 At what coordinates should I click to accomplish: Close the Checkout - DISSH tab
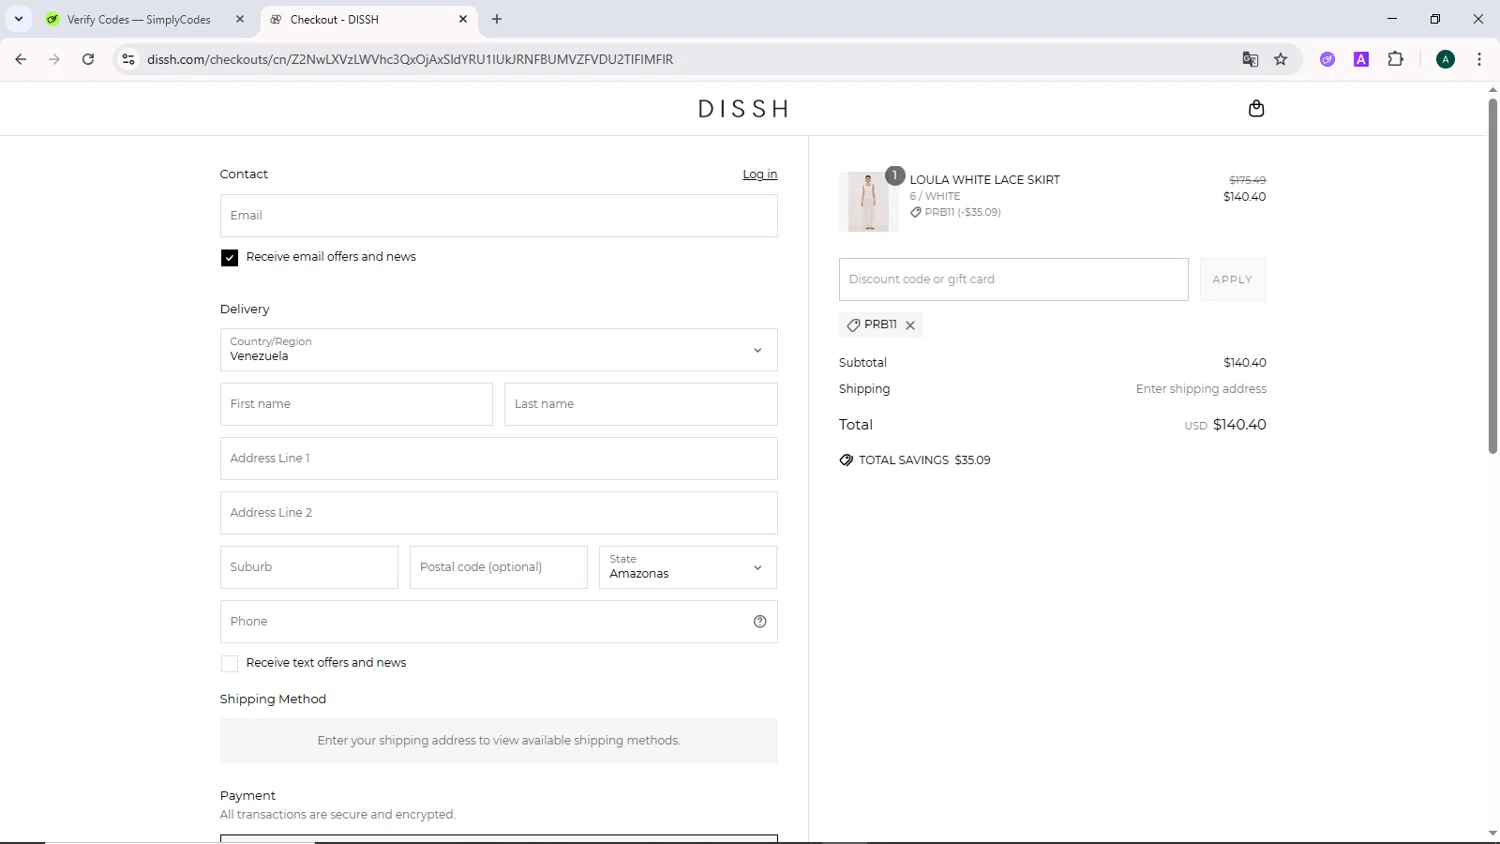463,19
